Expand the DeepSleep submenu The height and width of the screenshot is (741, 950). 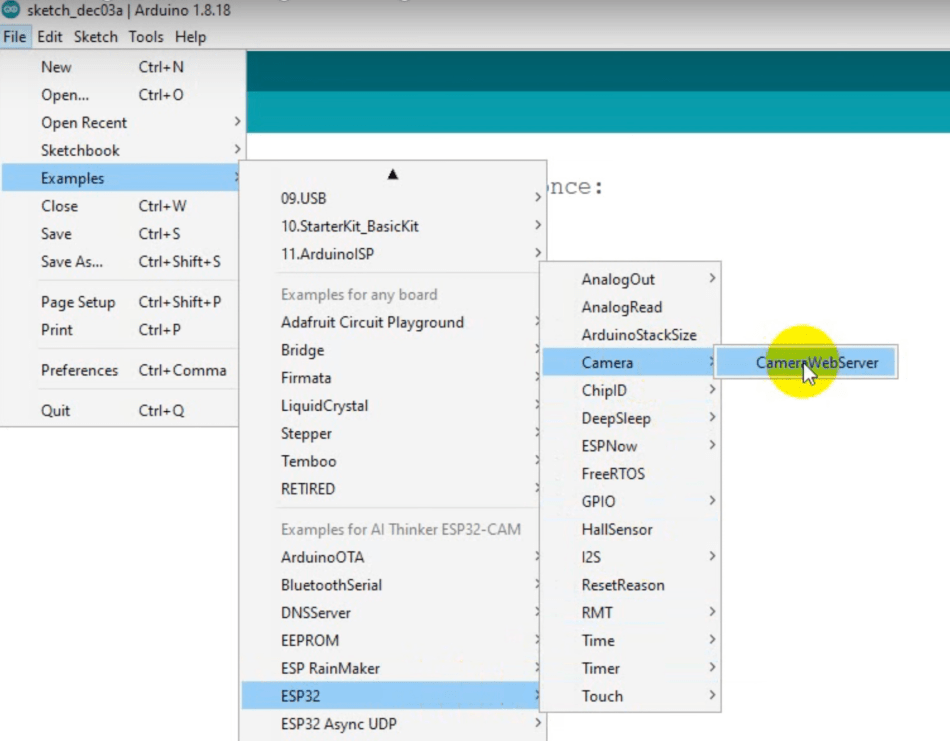coord(630,419)
